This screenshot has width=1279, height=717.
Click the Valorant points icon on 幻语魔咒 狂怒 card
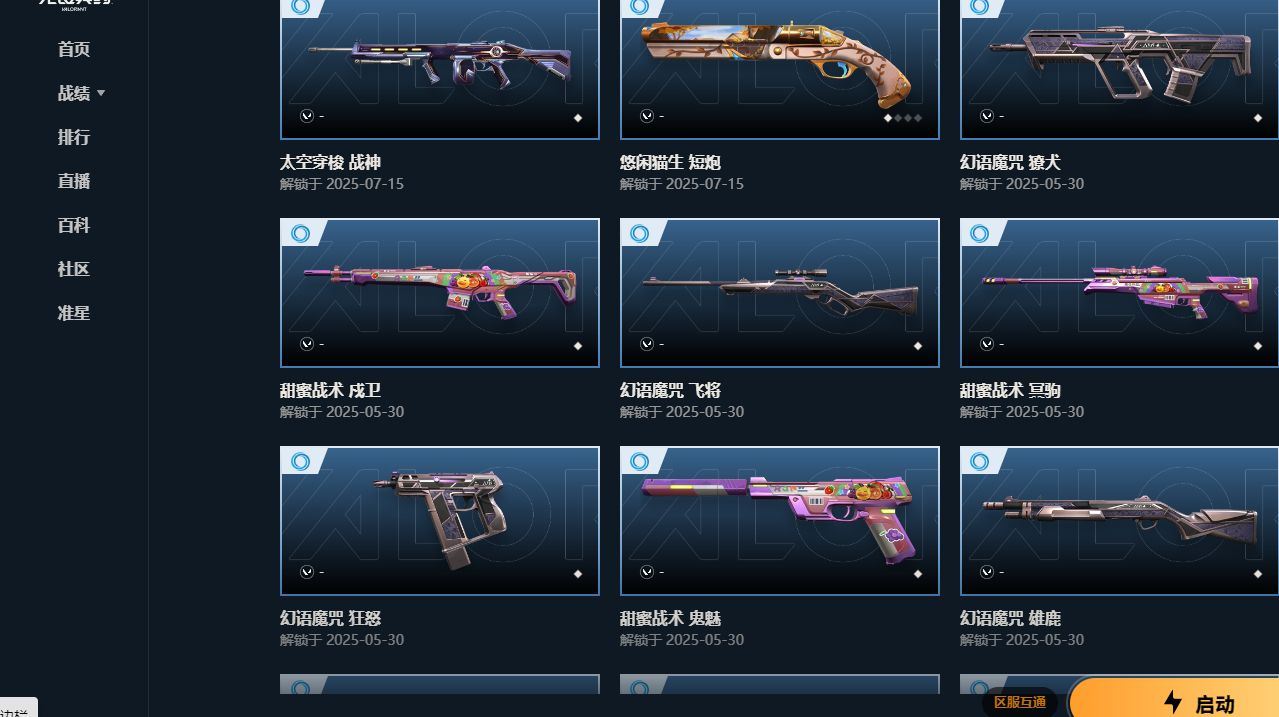307,572
